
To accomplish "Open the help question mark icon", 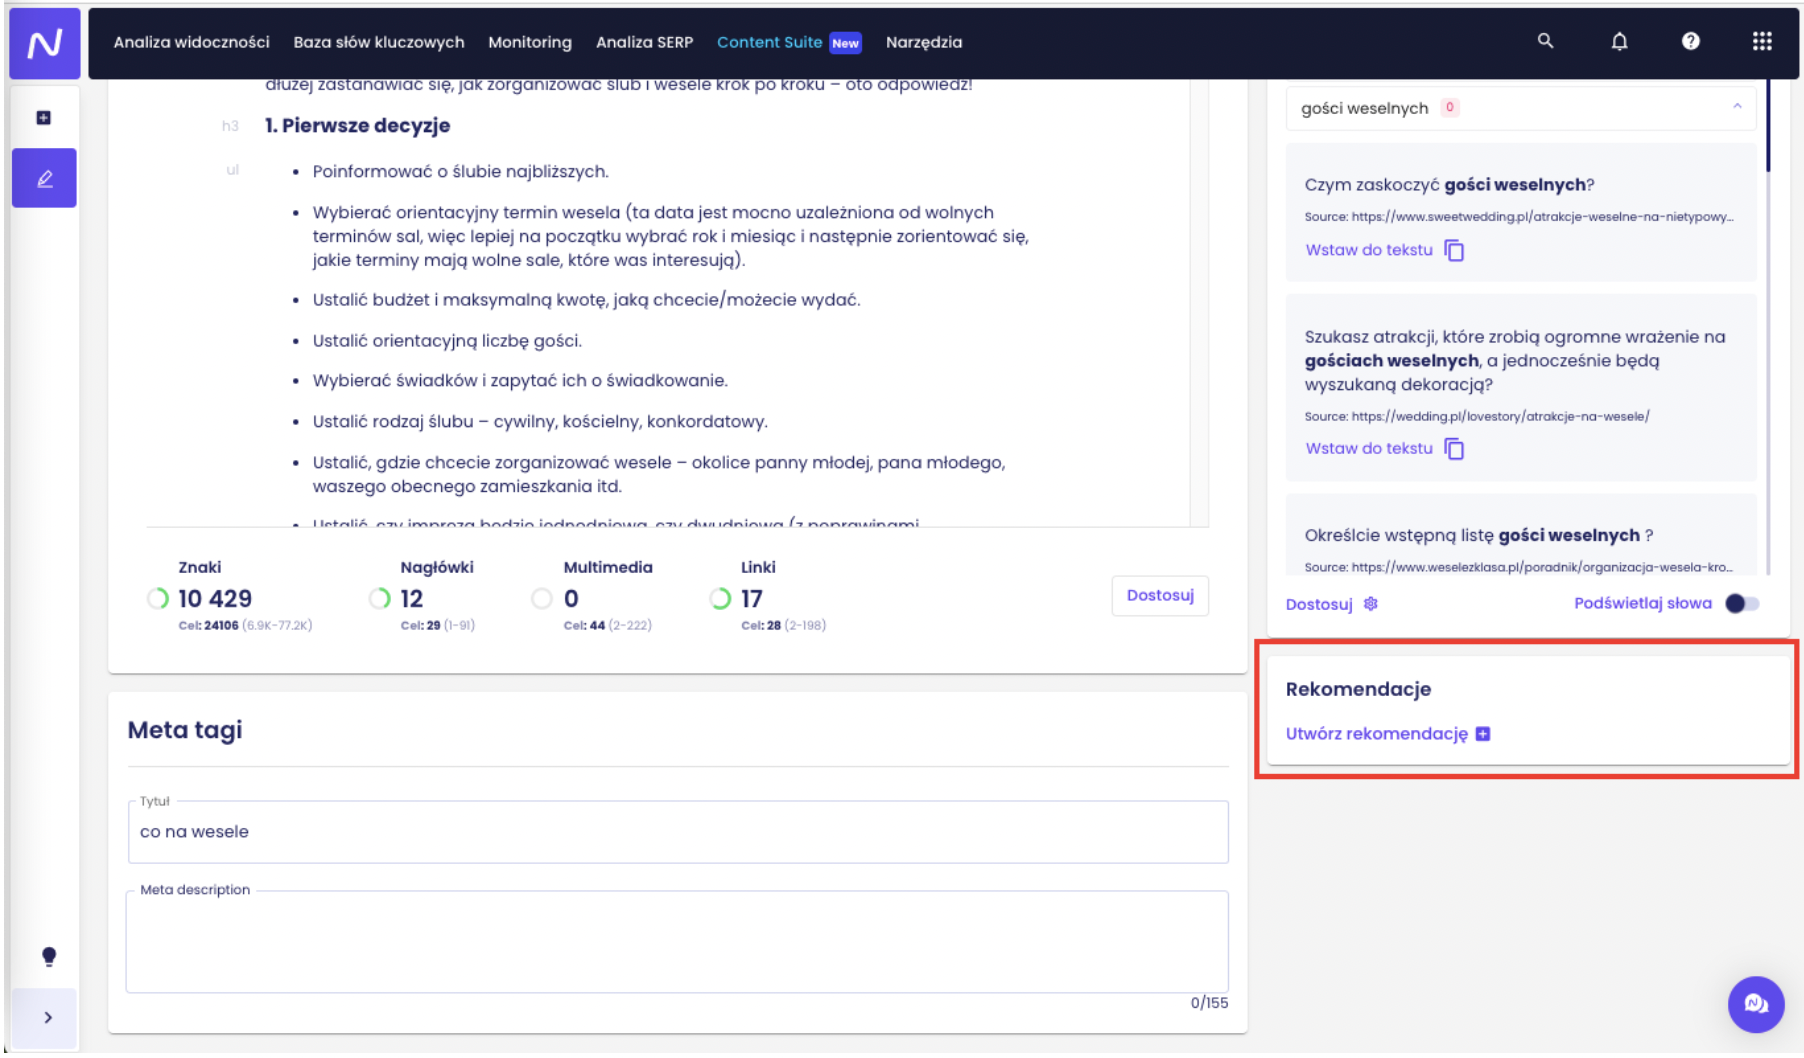I will pos(1690,41).
